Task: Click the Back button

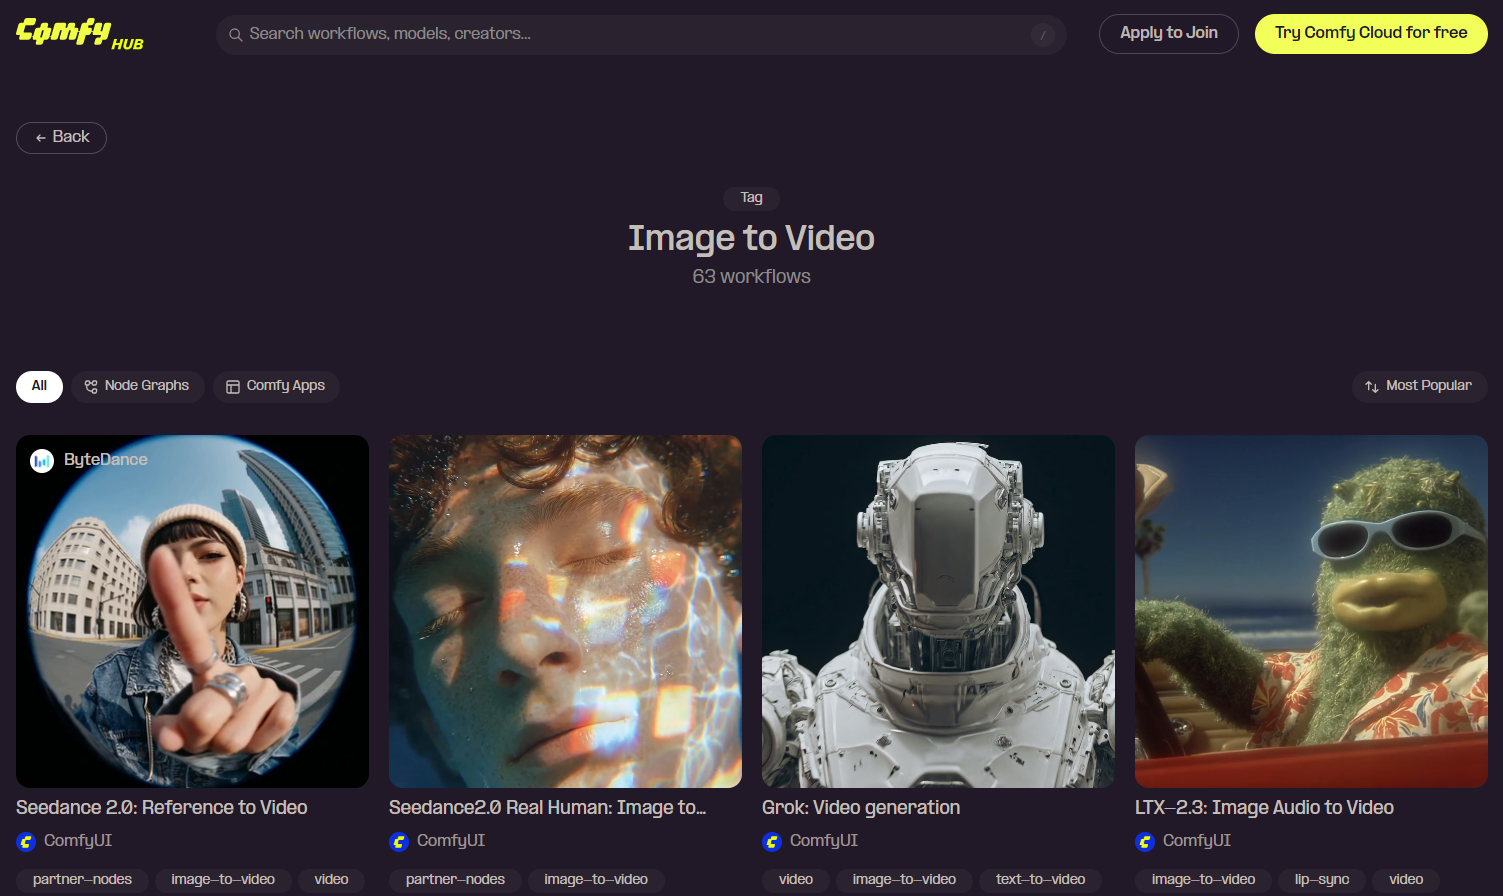Action: pos(61,137)
